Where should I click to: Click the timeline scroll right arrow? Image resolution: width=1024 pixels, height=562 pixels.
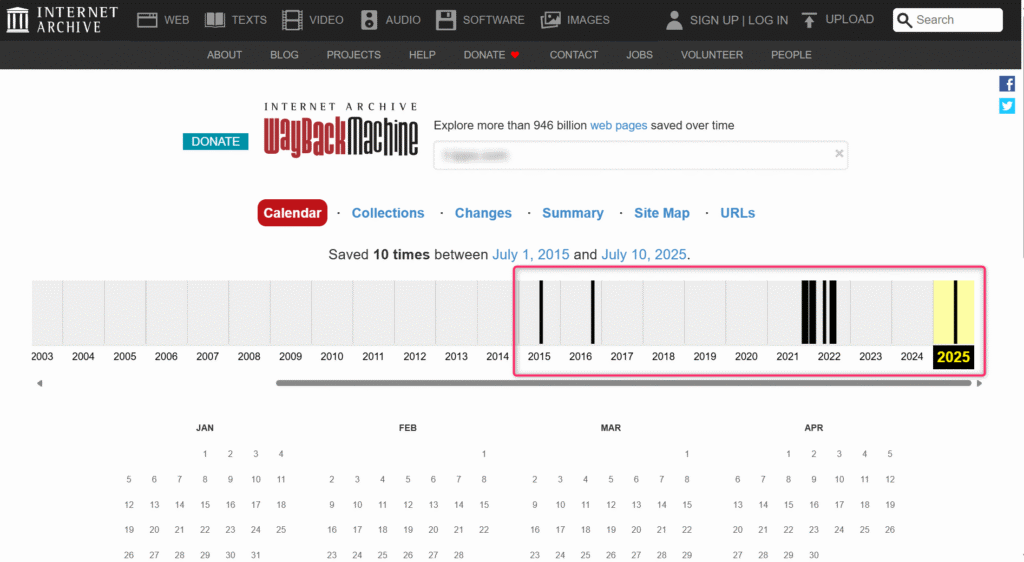pos(979,383)
